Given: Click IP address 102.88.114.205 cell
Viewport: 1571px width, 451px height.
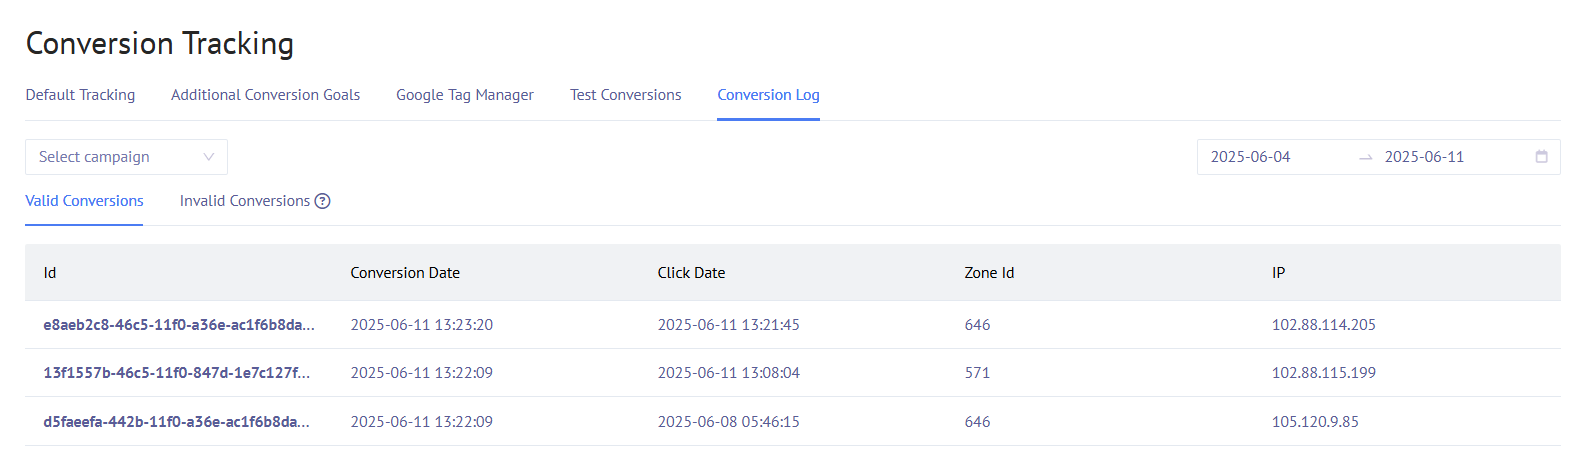Looking at the screenshot, I should 1323,325.
